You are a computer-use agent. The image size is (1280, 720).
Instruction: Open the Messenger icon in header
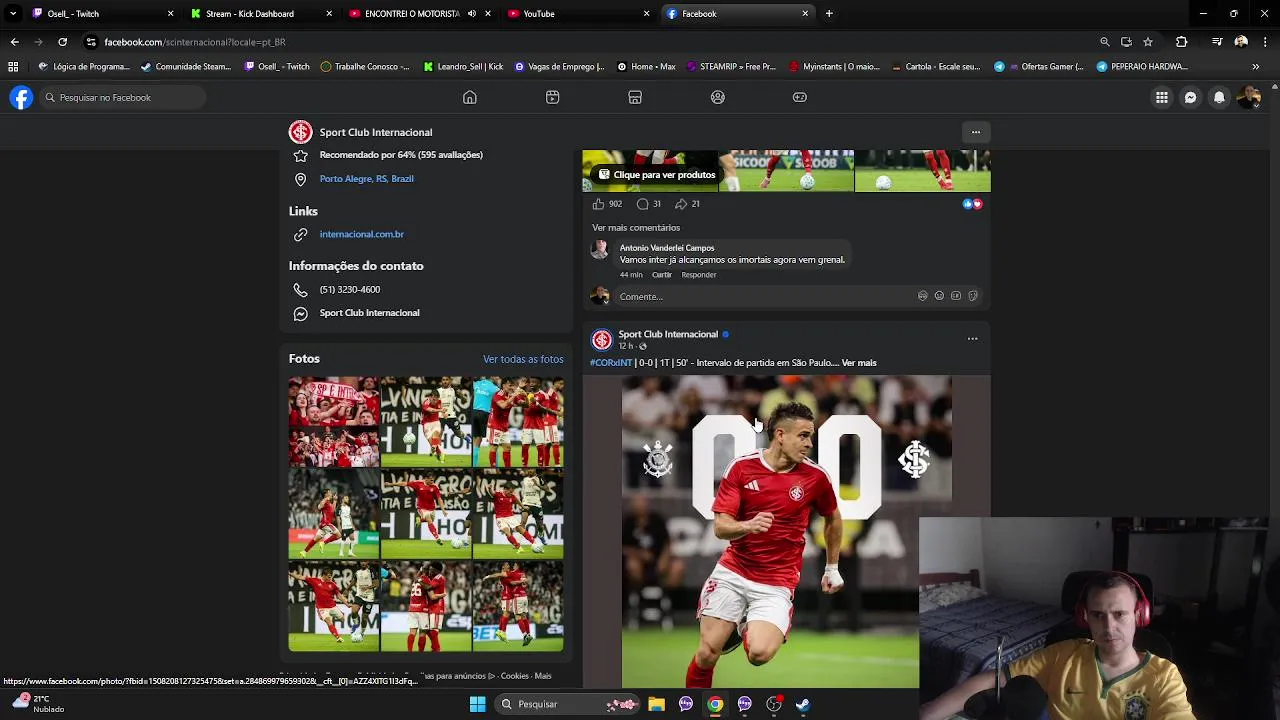1190,97
